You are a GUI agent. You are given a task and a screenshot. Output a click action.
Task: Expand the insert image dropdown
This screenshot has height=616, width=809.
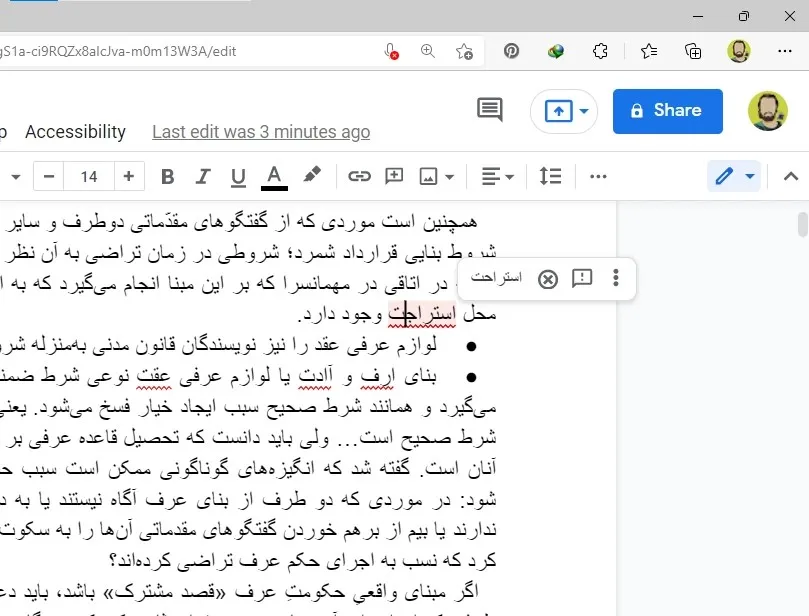tap(437, 177)
